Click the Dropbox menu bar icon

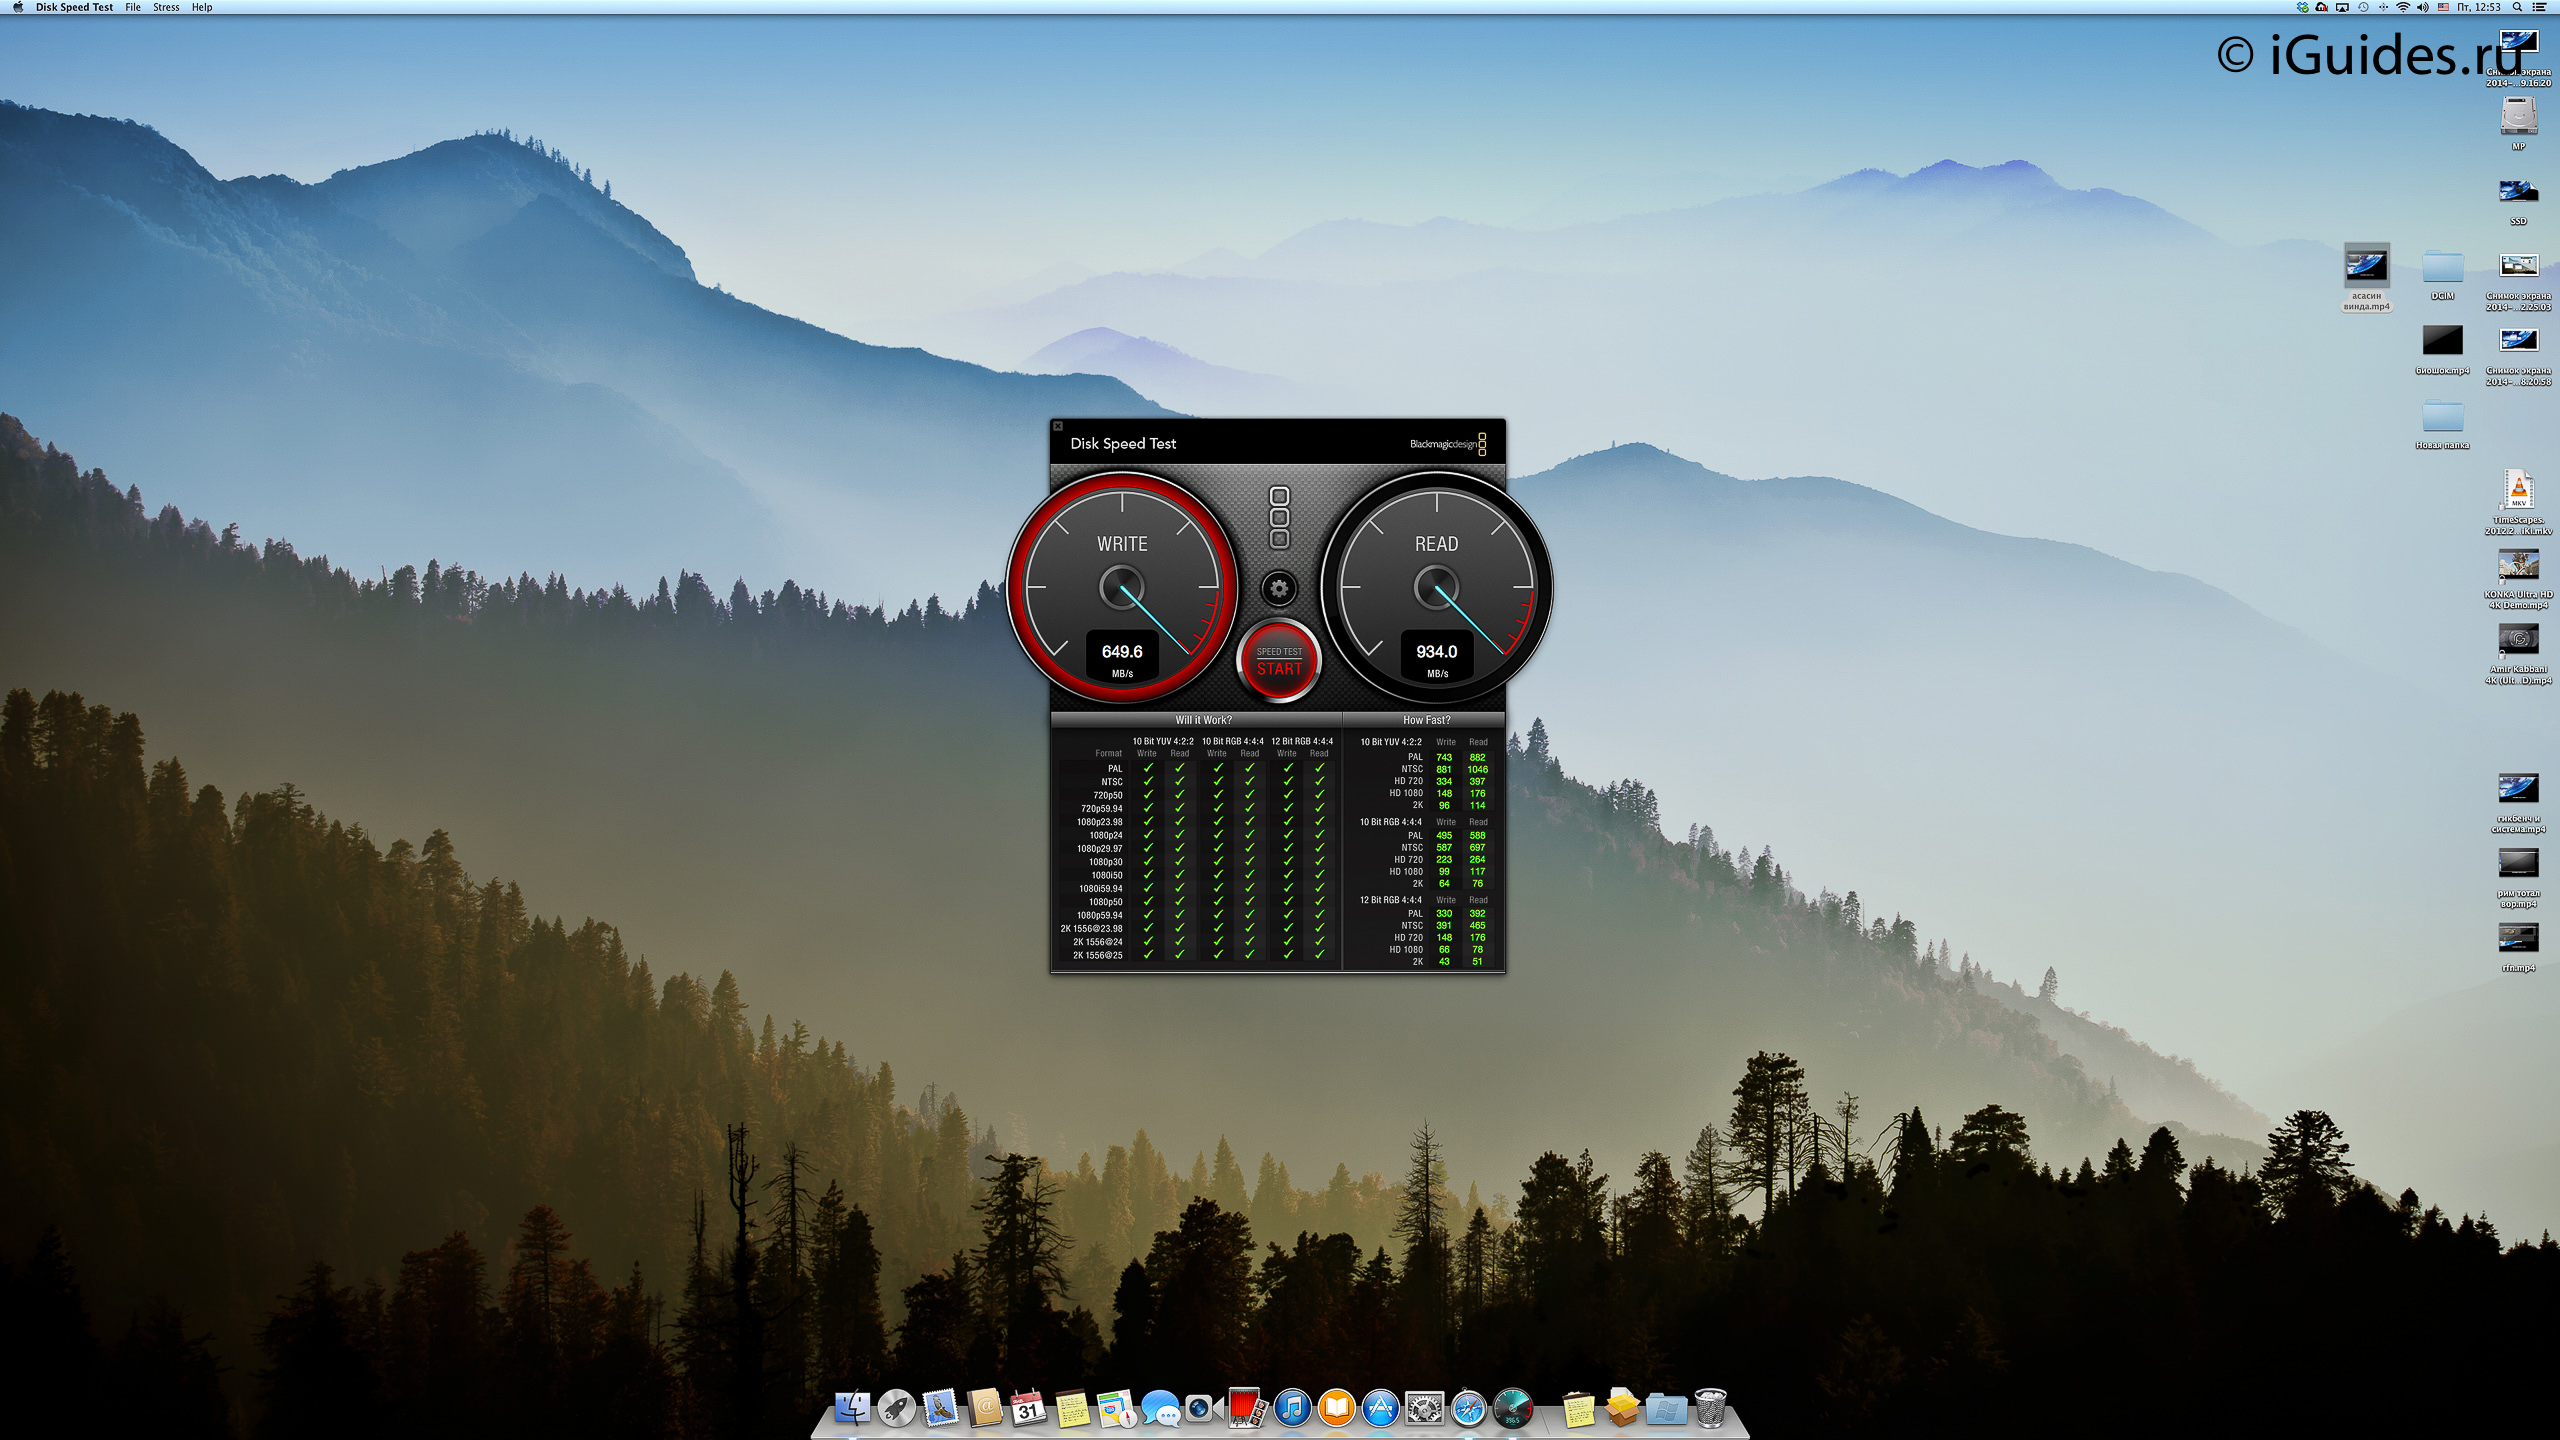tap(2302, 7)
